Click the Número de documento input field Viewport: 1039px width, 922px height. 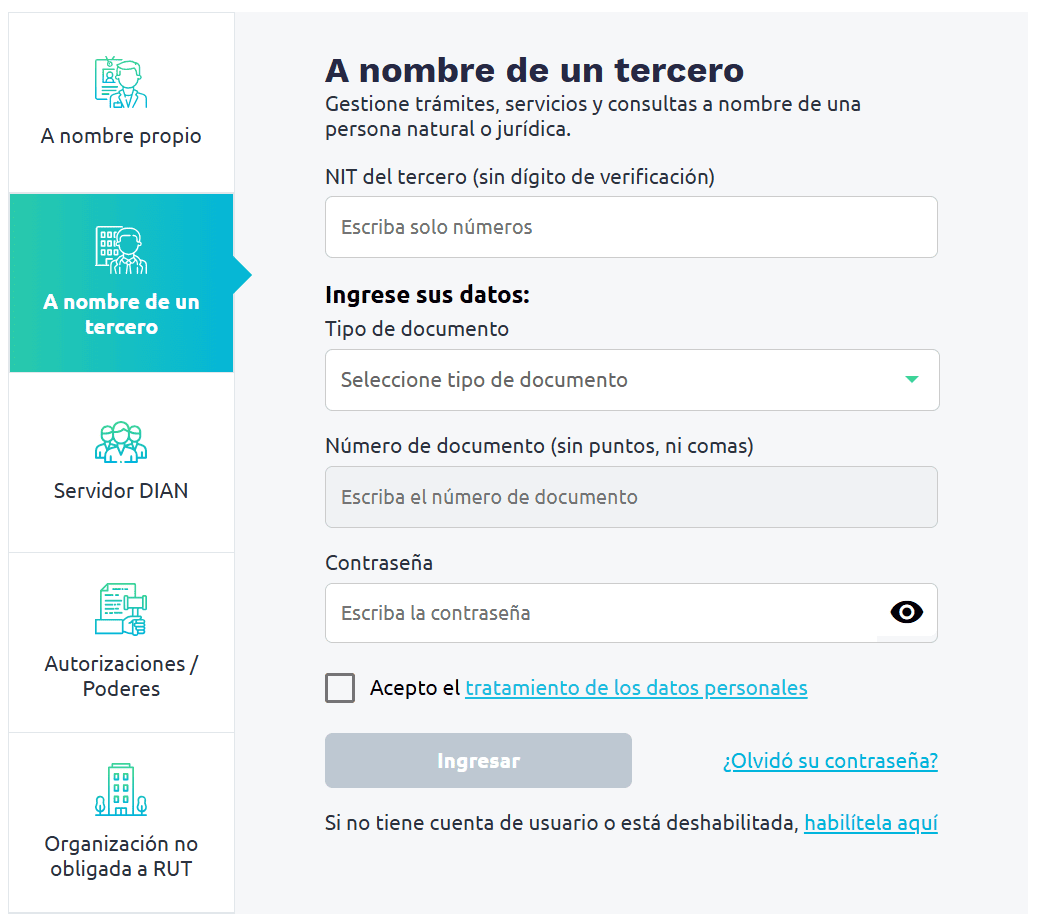630,497
